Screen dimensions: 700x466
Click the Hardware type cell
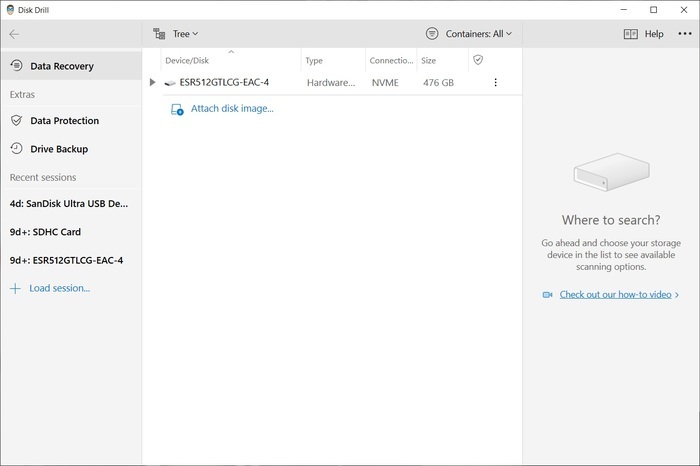tap(331, 83)
